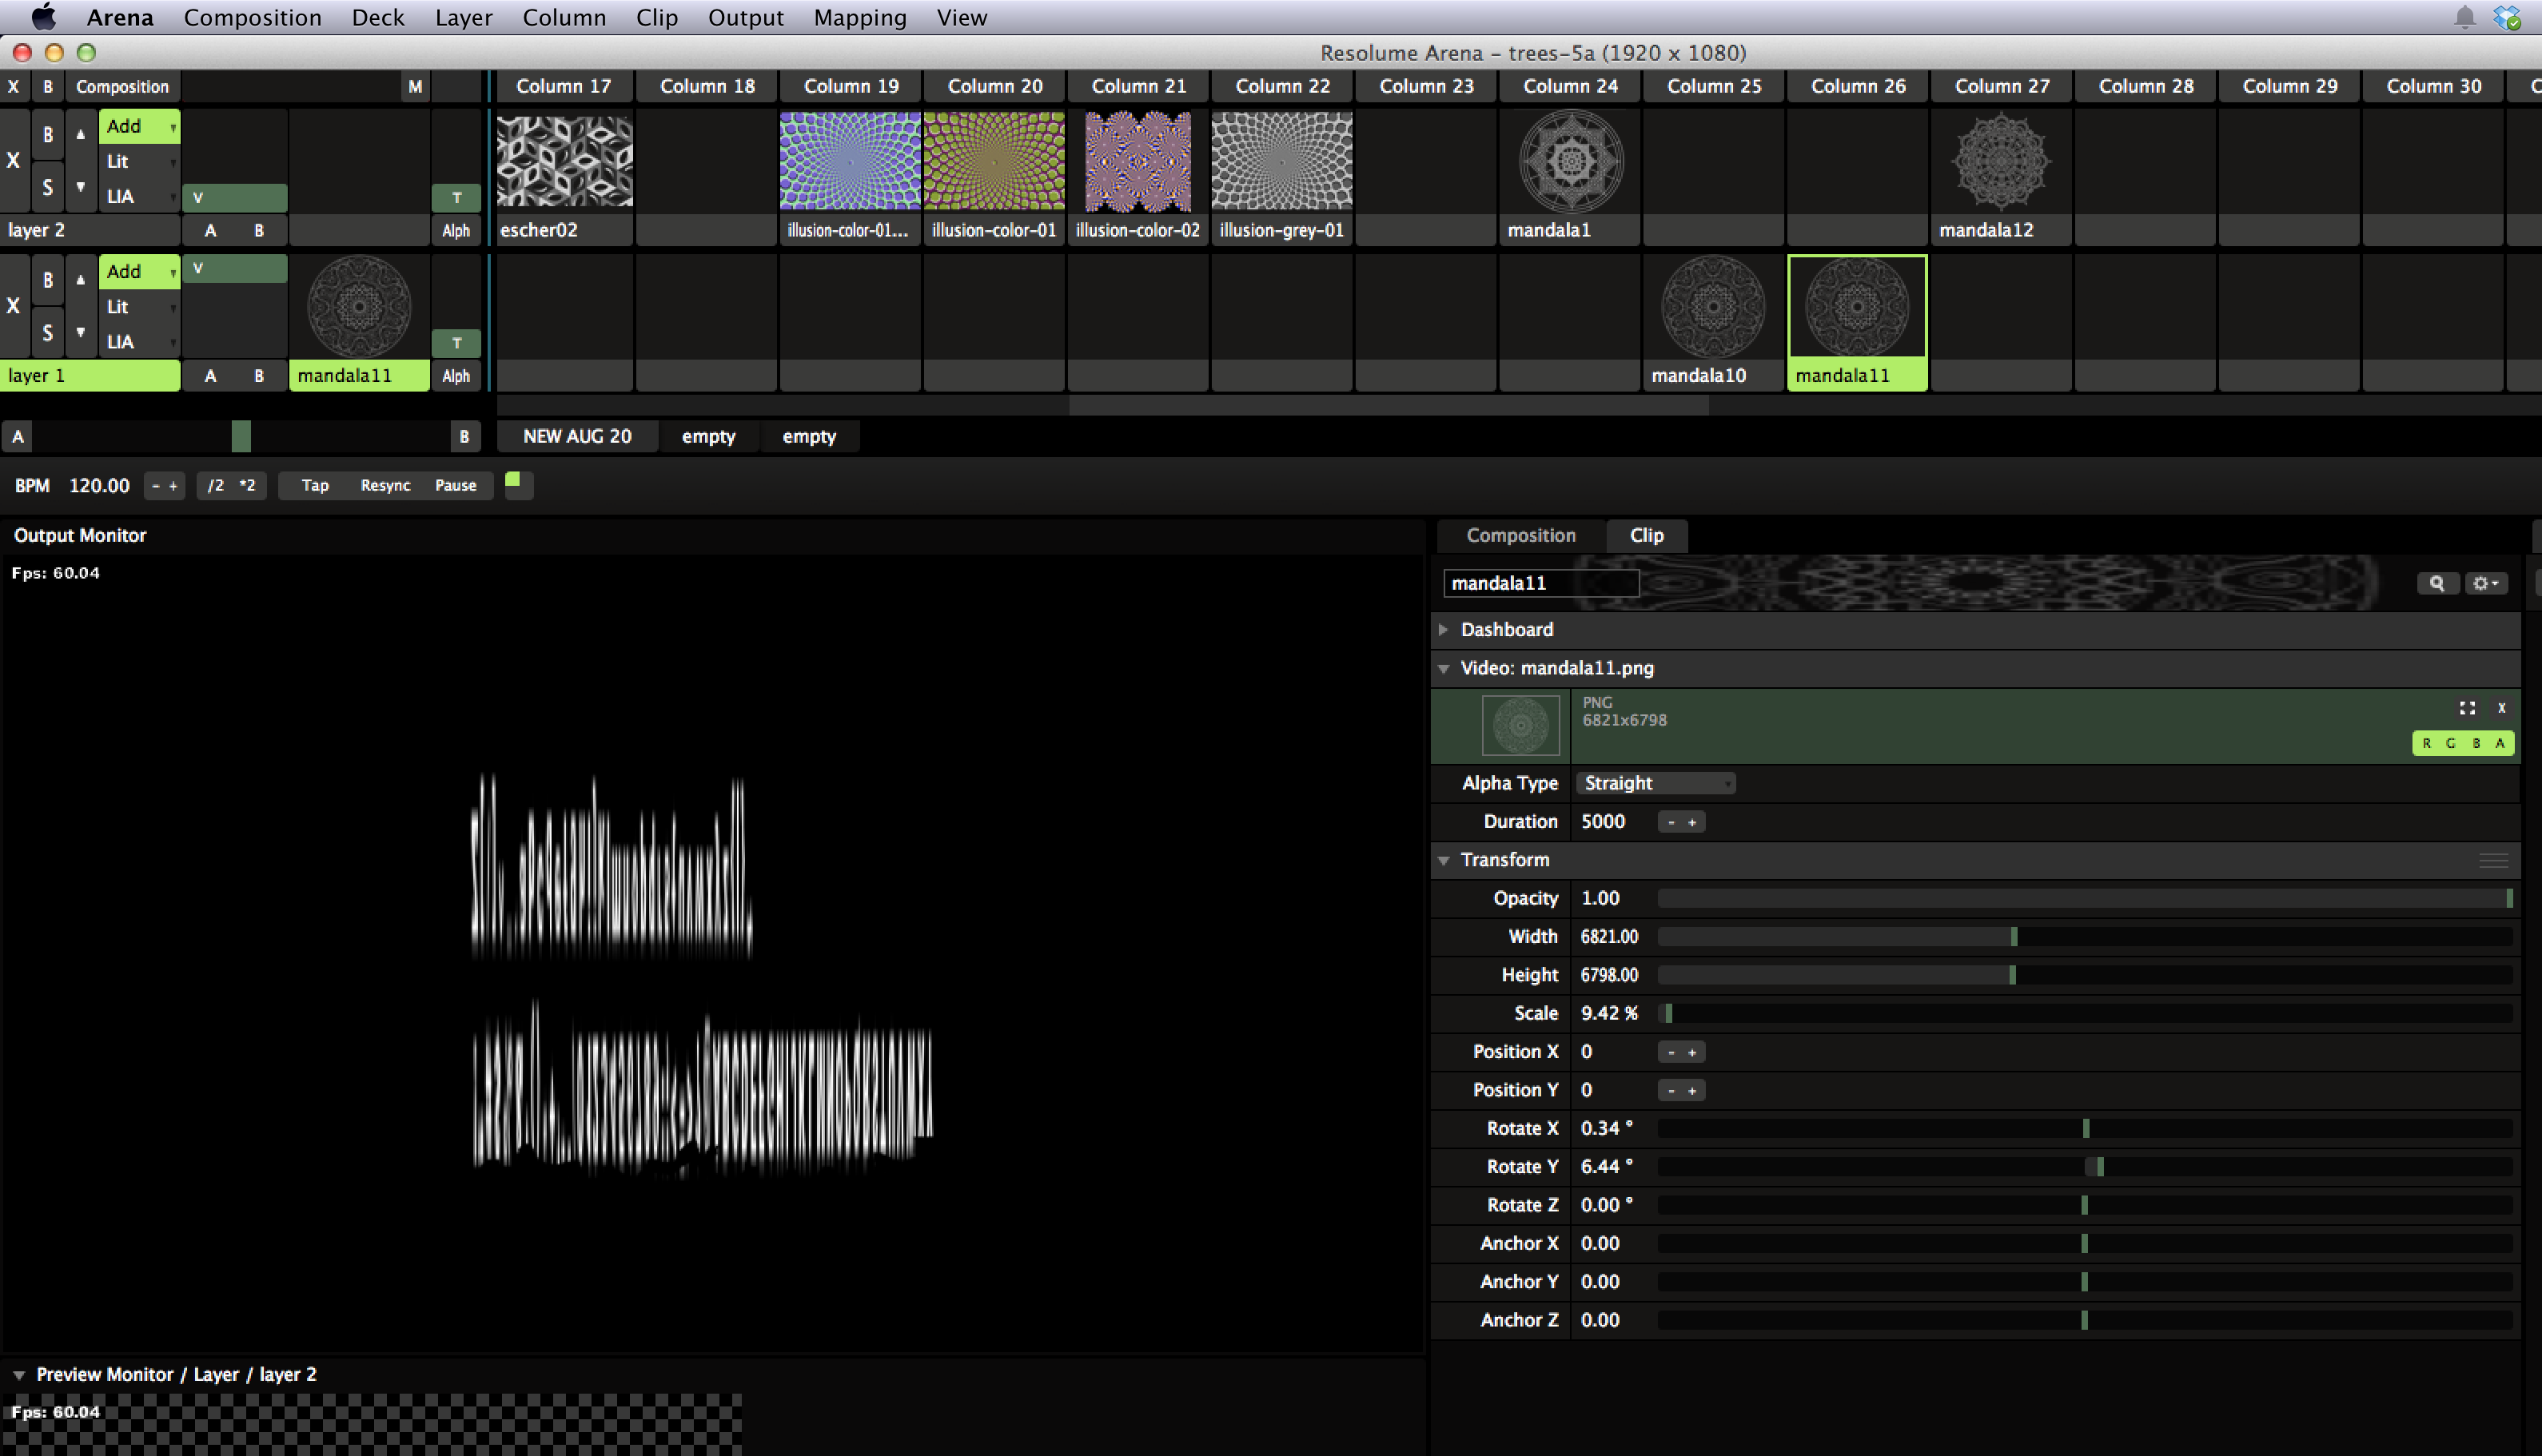Open the Add blend mode dropdown on layer 2
This screenshot has height=1456, width=2542.
(x=139, y=126)
